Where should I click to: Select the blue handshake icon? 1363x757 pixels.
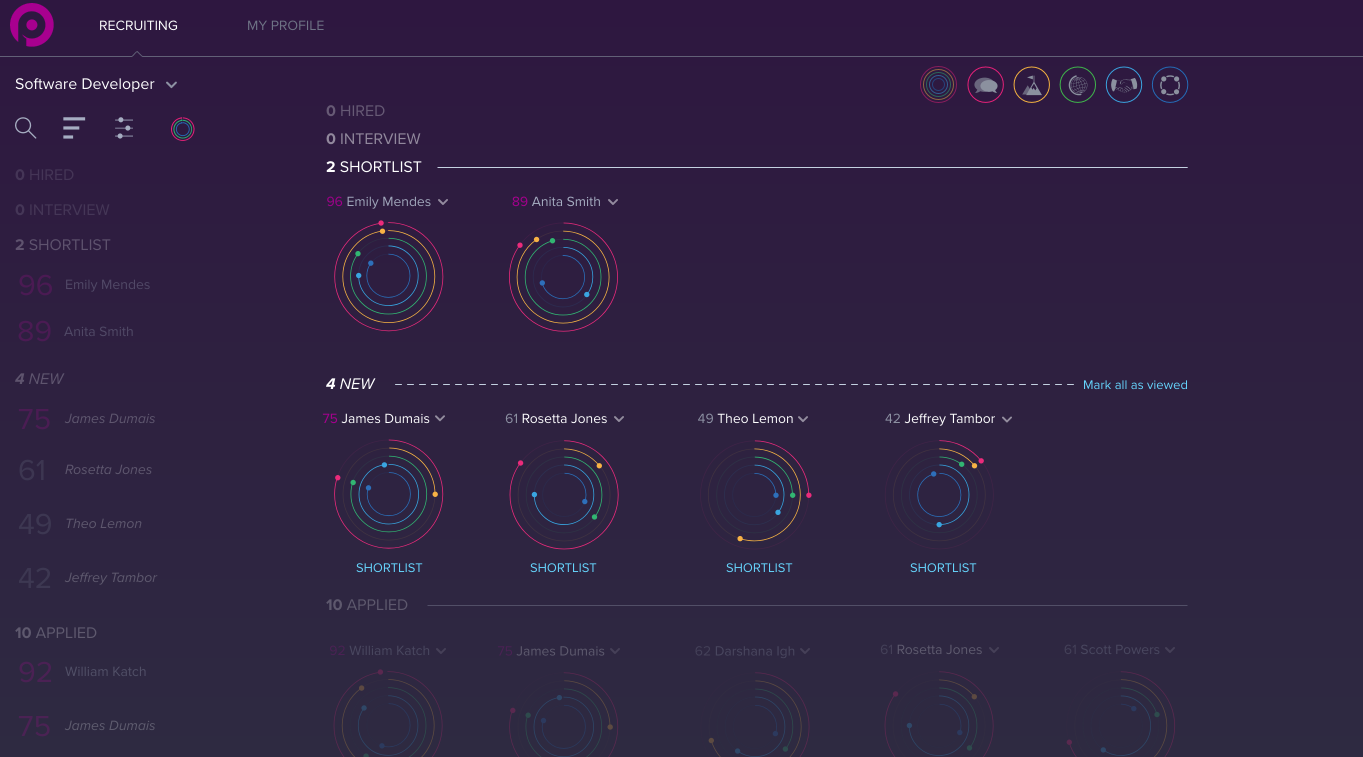(x=1124, y=85)
